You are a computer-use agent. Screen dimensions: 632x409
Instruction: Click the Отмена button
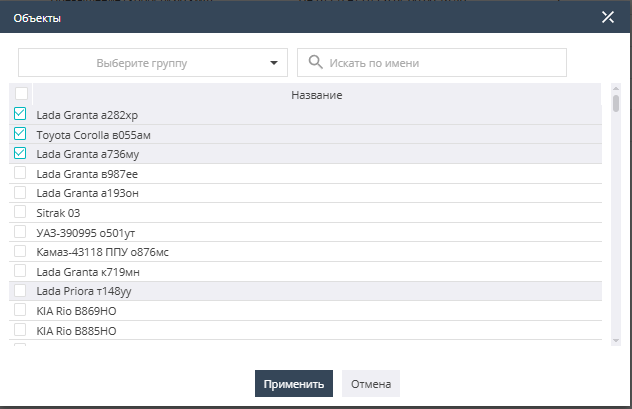[x=371, y=384]
